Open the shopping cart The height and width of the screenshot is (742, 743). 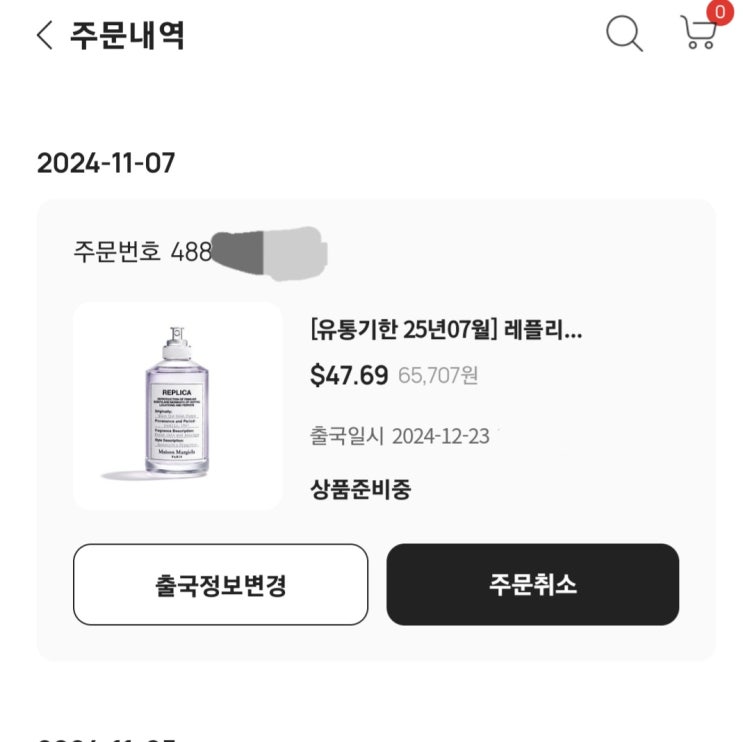click(x=698, y=33)
